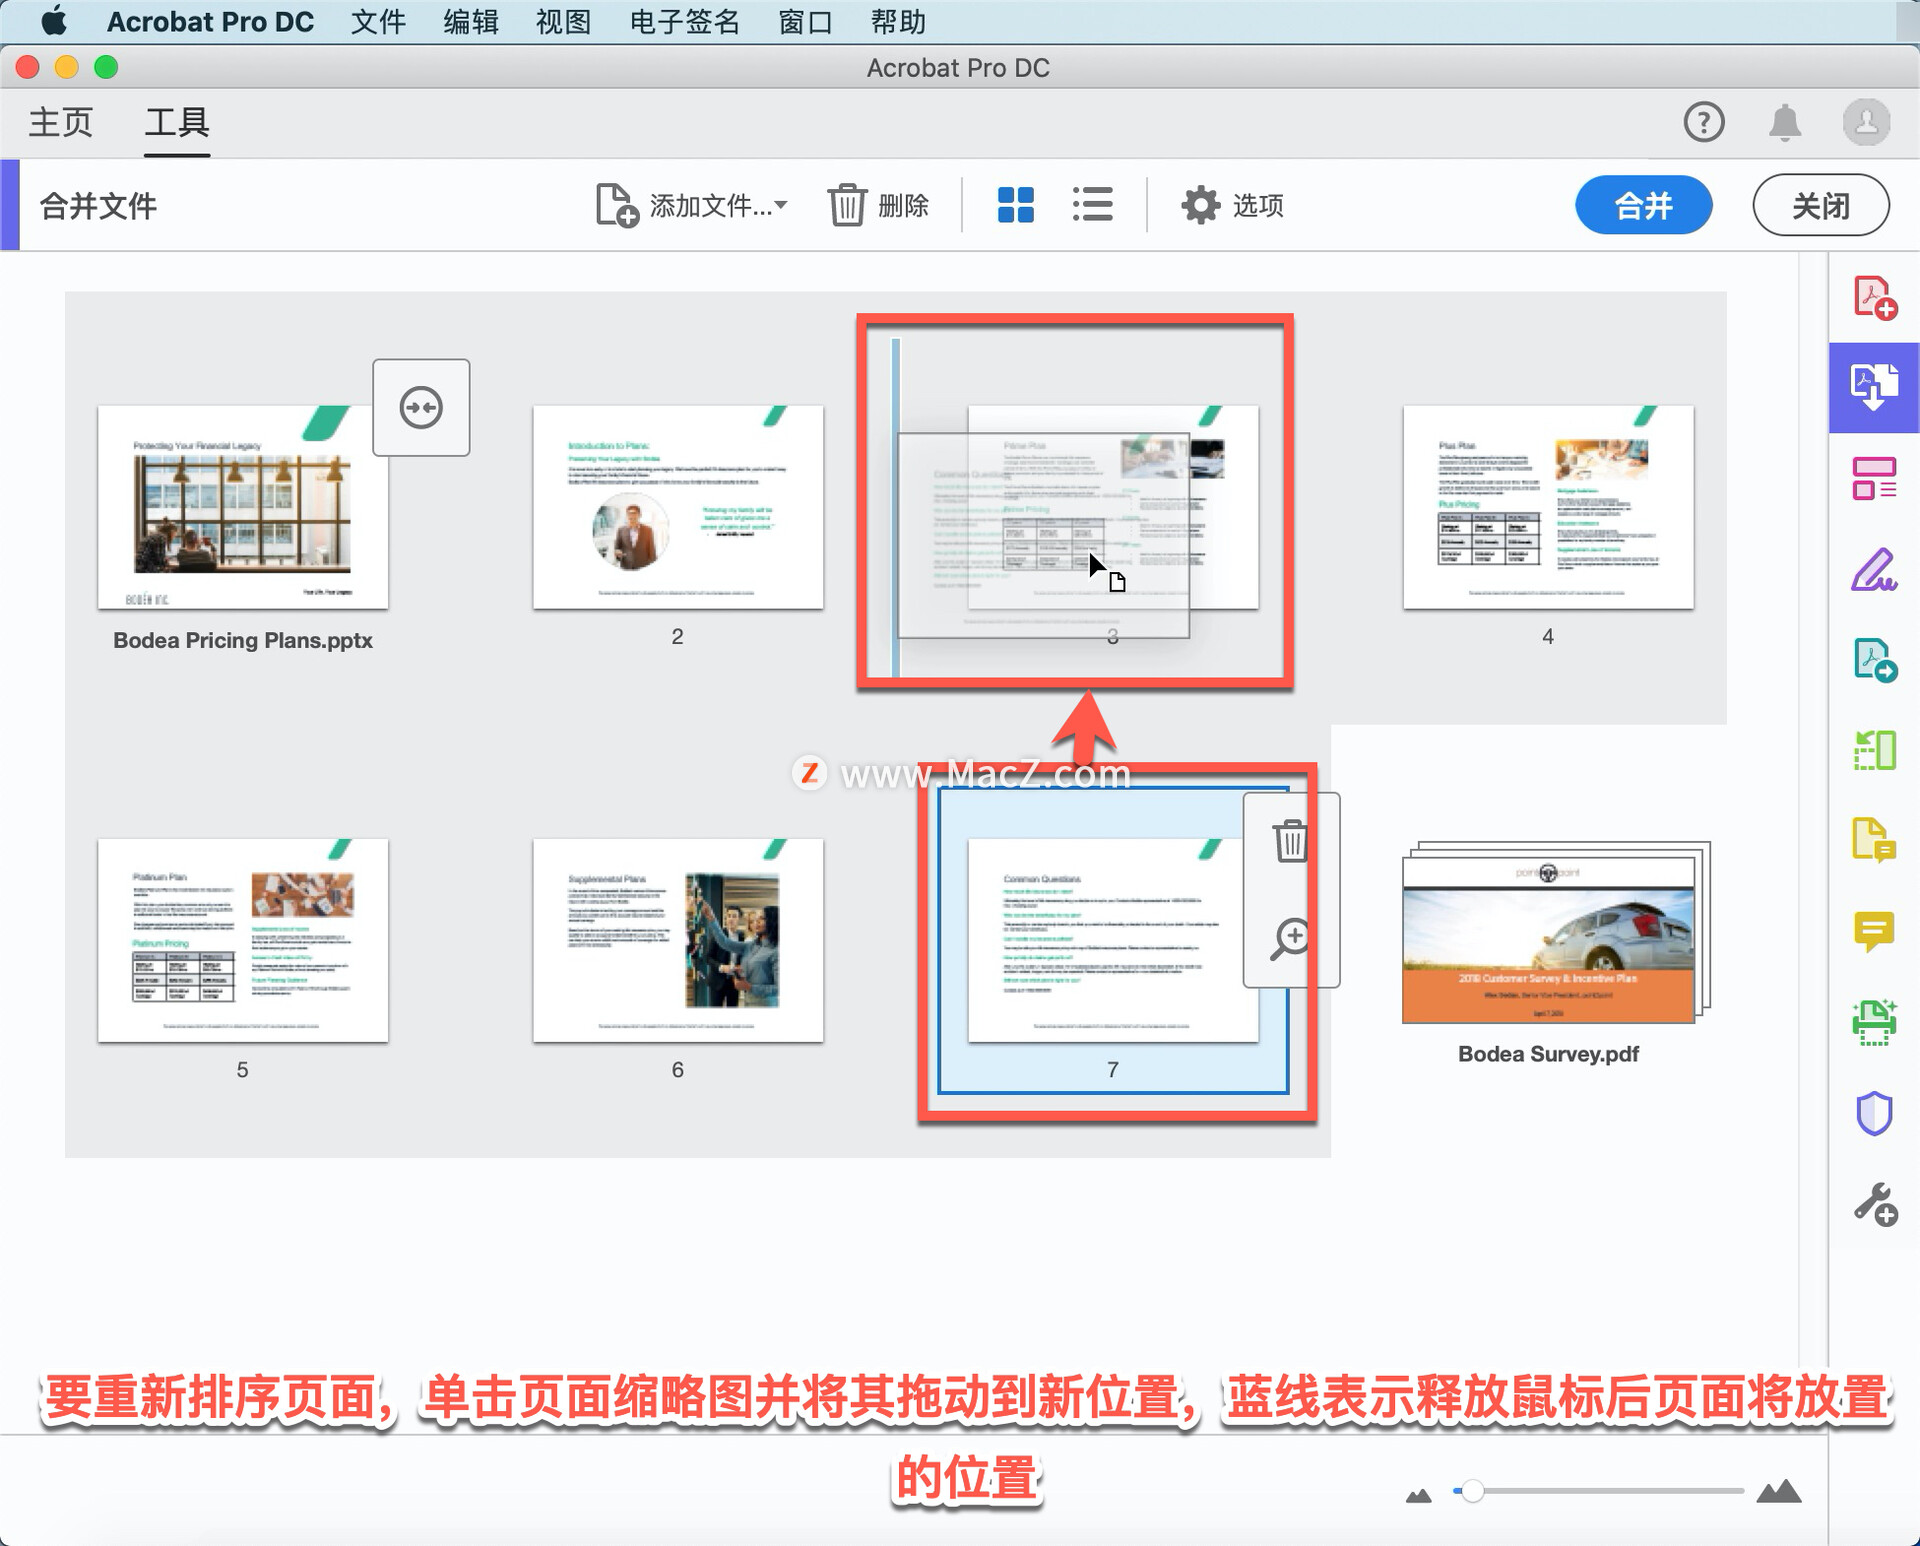
Task: Select page 6 thumbnail
Action: click(678, 940)
